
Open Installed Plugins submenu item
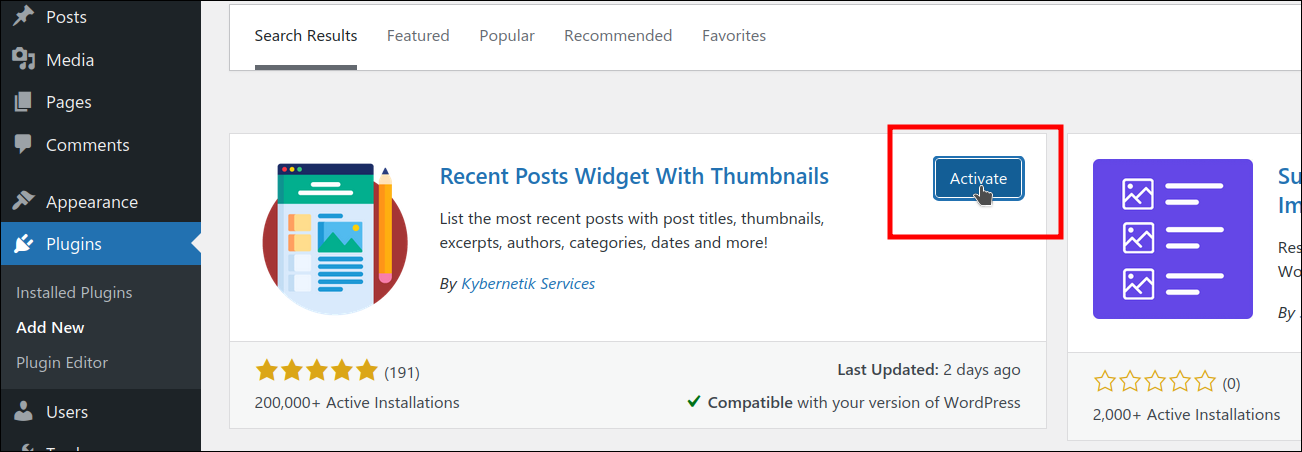click(x=74, y=293)
